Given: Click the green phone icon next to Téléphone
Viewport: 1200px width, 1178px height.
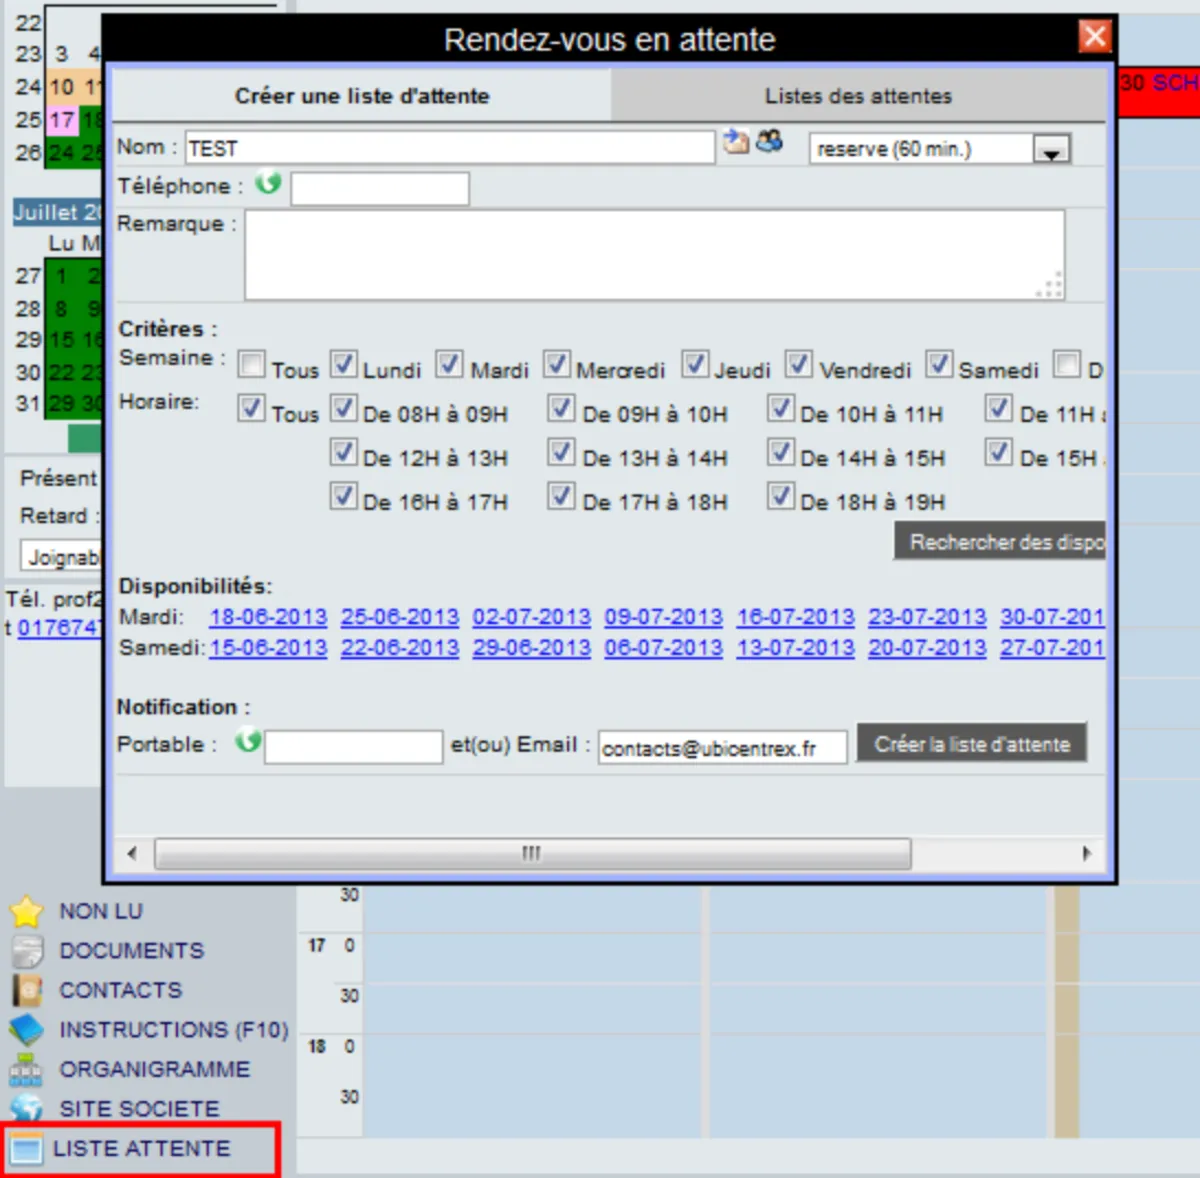Looking at the screenshot, I should [268, 183].
